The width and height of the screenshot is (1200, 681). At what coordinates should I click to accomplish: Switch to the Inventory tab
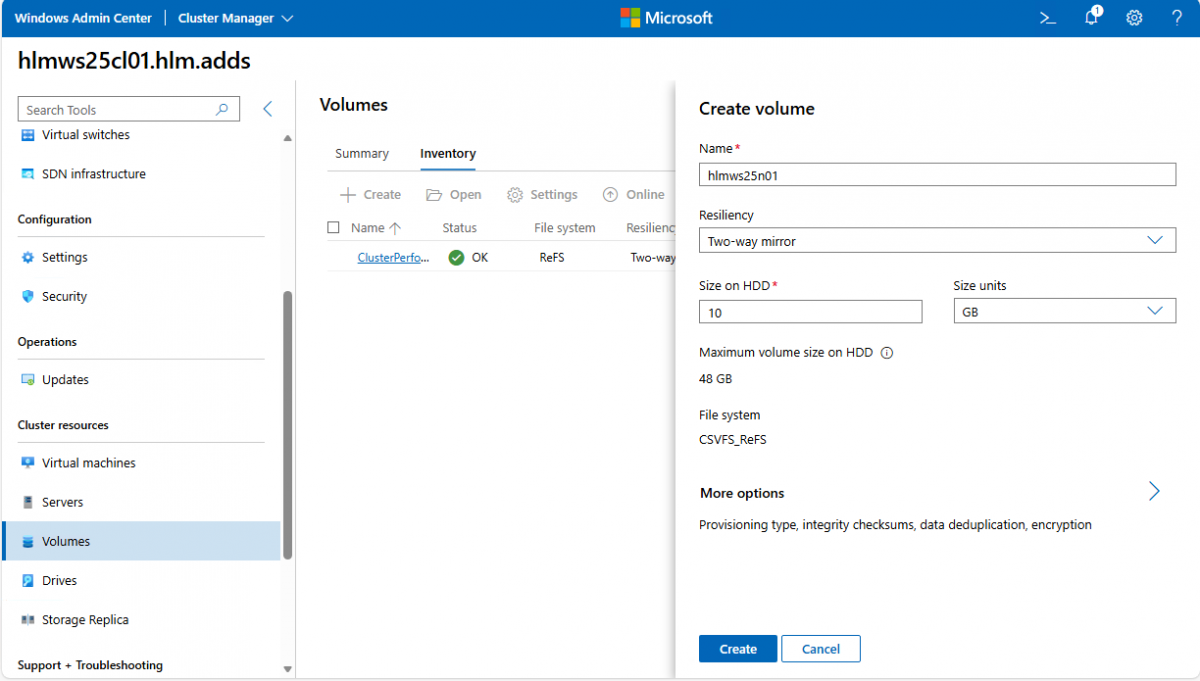click(448, 154)
